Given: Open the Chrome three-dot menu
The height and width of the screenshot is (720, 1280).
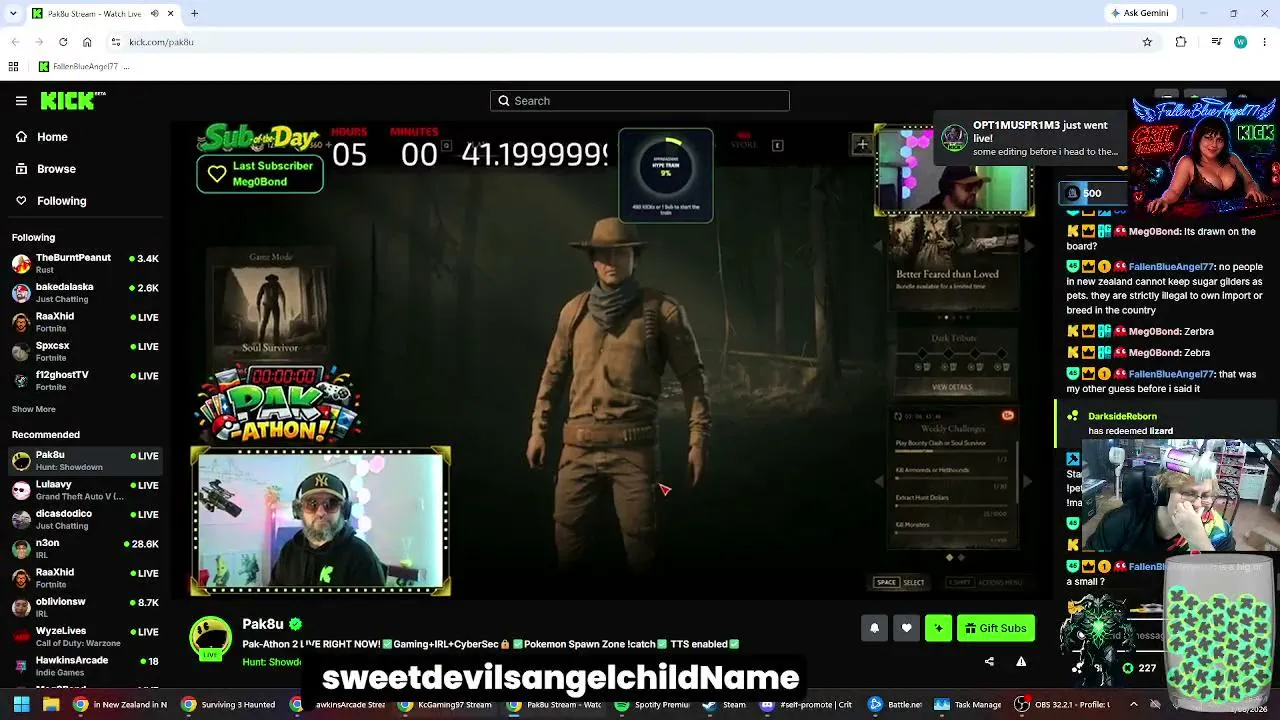Looking at the screenshot, I should [1264, 42].
